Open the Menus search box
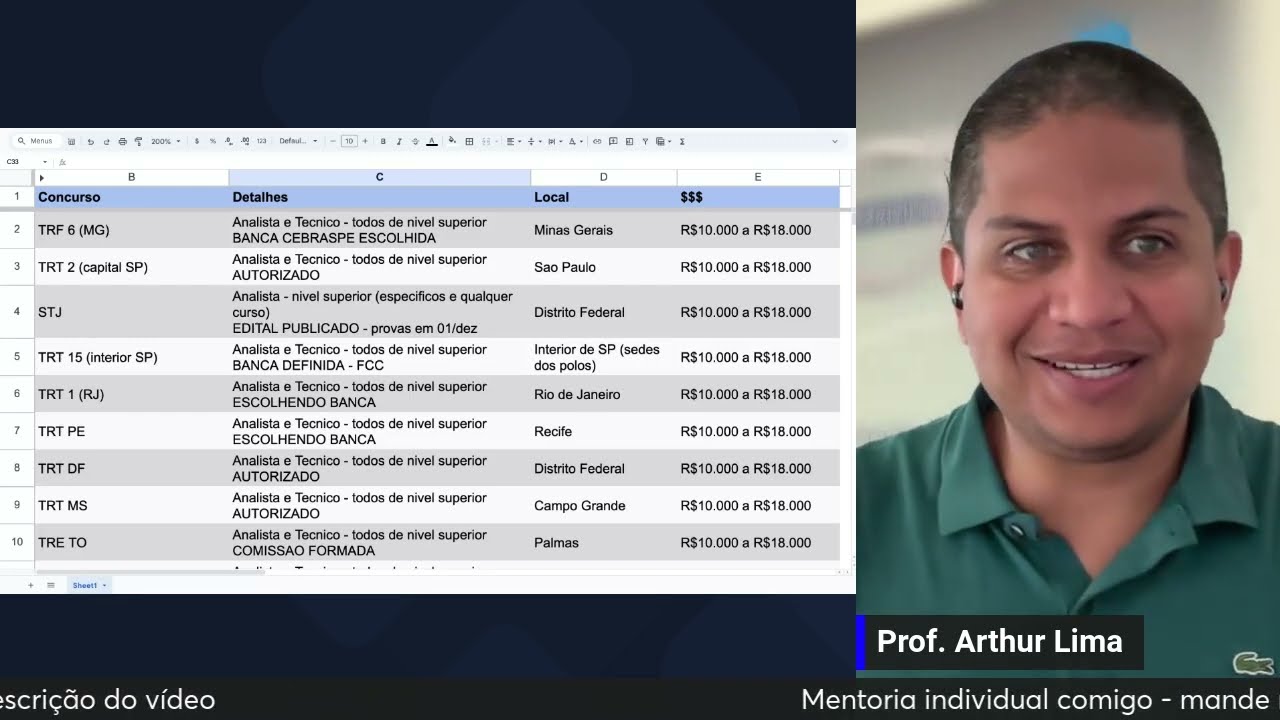The image size is (1280, 720). [37, 141]
